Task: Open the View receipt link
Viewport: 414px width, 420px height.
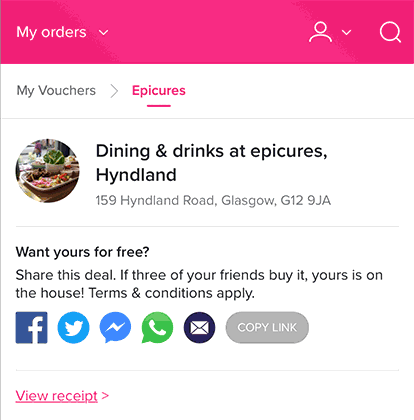Action: coord(57,396)
